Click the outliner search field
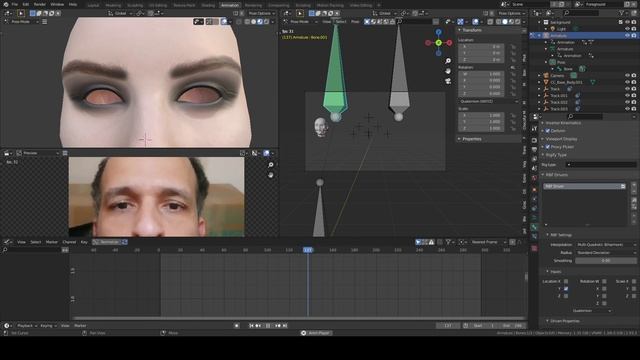 point(580,13)
